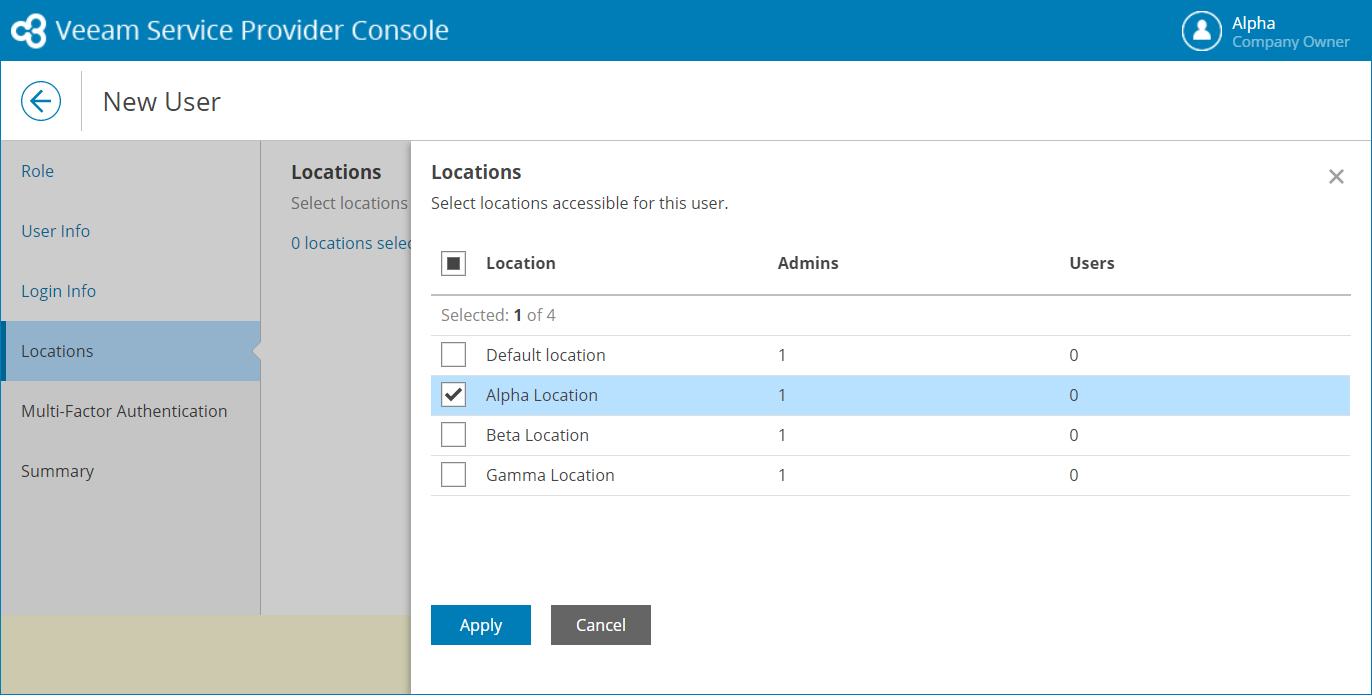
Task: Jump to the Summary step
Action: [x=57, y=471]
